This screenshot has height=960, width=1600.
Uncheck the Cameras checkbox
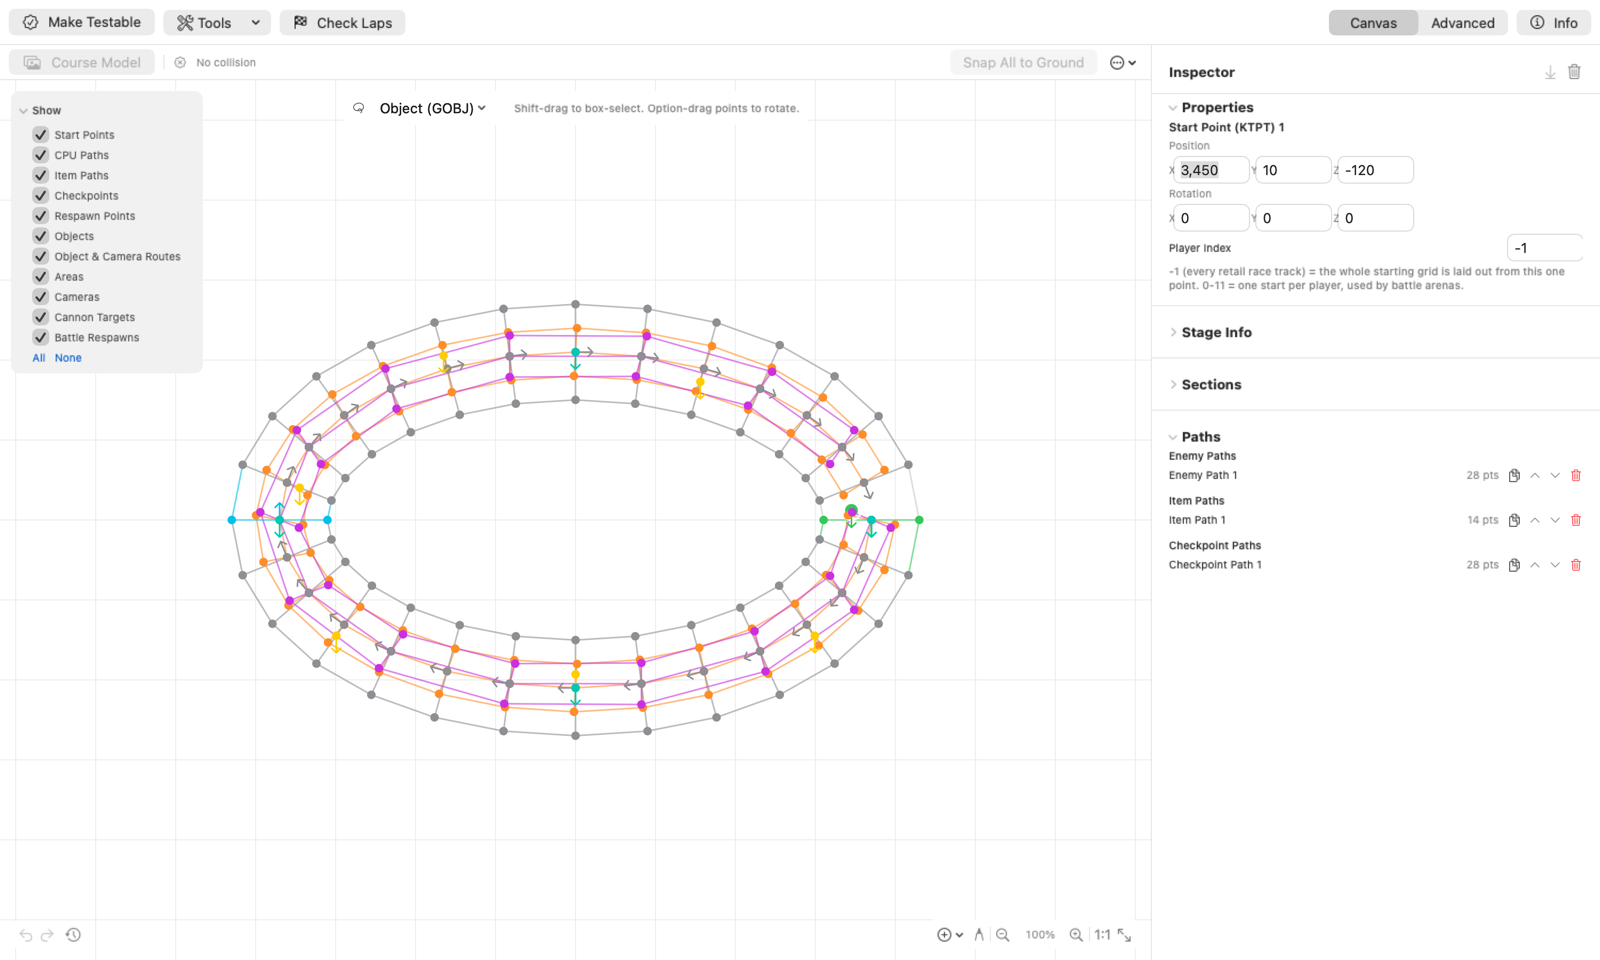pos(41,296)
